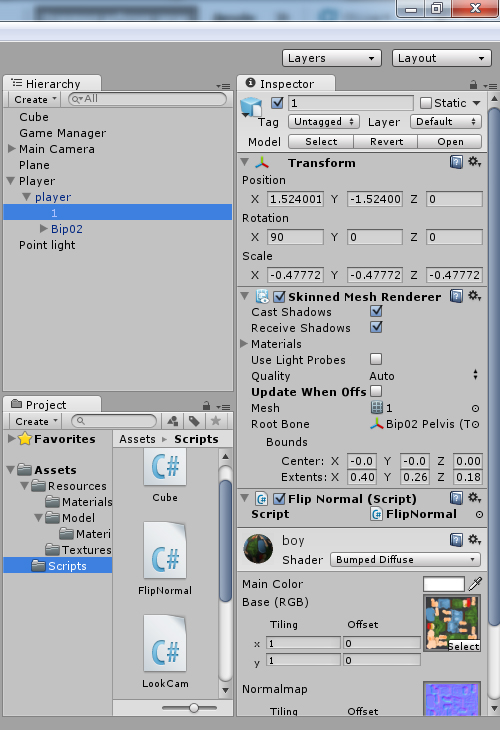The width and height of the screenshot is (500, 730).
Task: Open Flip Normal script gear menu
Action: point(474,498)
